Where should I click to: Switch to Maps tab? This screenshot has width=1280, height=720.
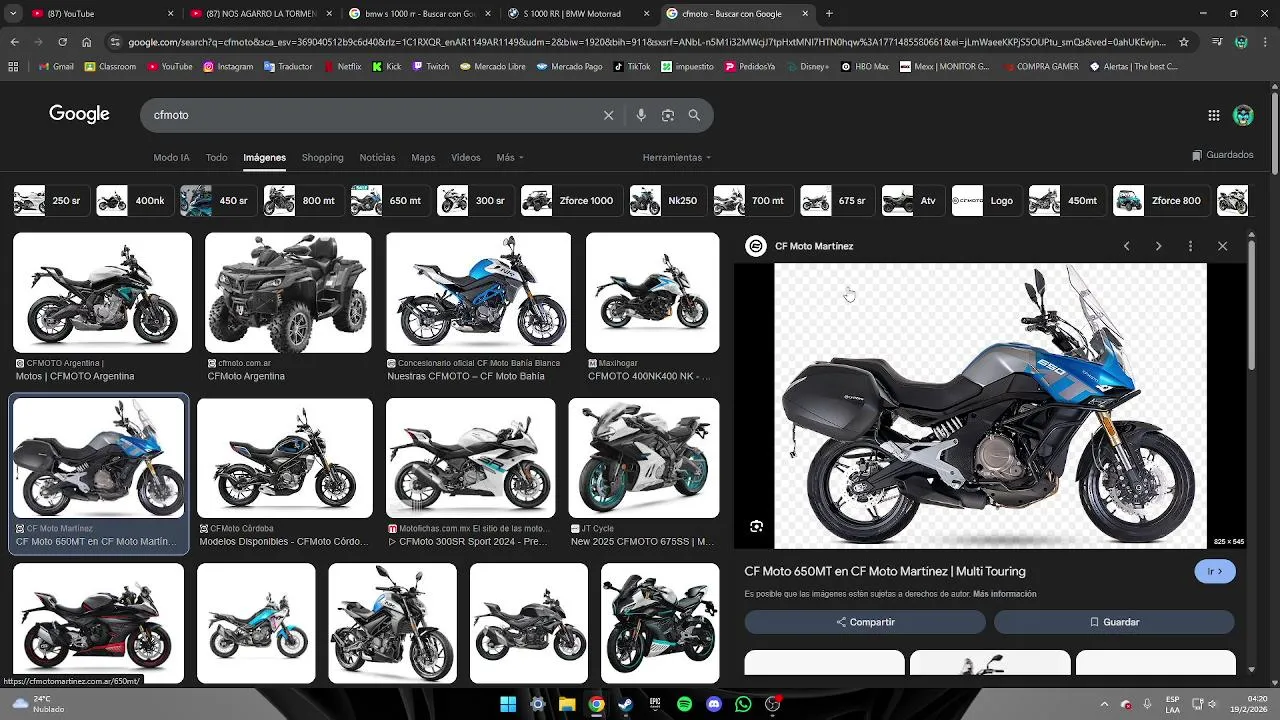point(423,158)
